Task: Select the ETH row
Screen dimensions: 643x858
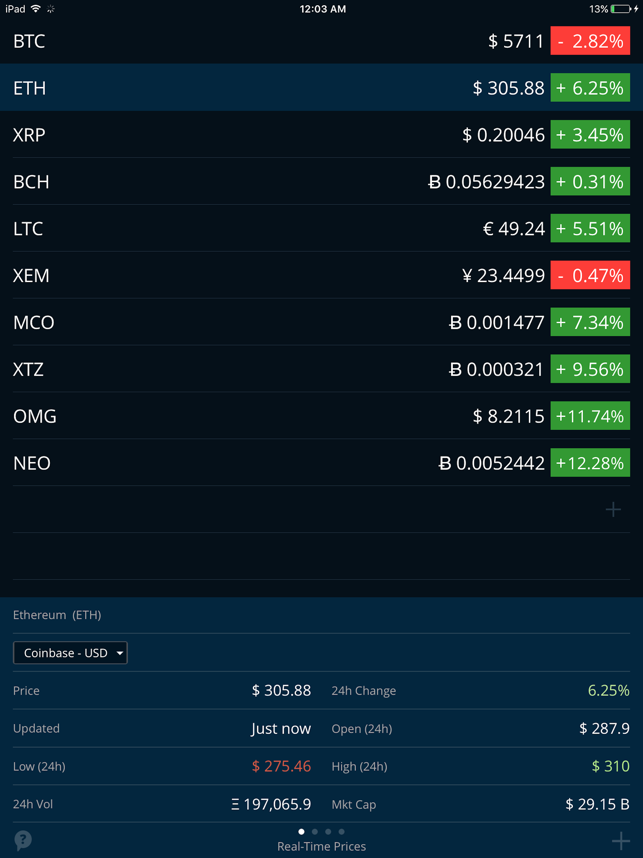Action: click(321, 88)
